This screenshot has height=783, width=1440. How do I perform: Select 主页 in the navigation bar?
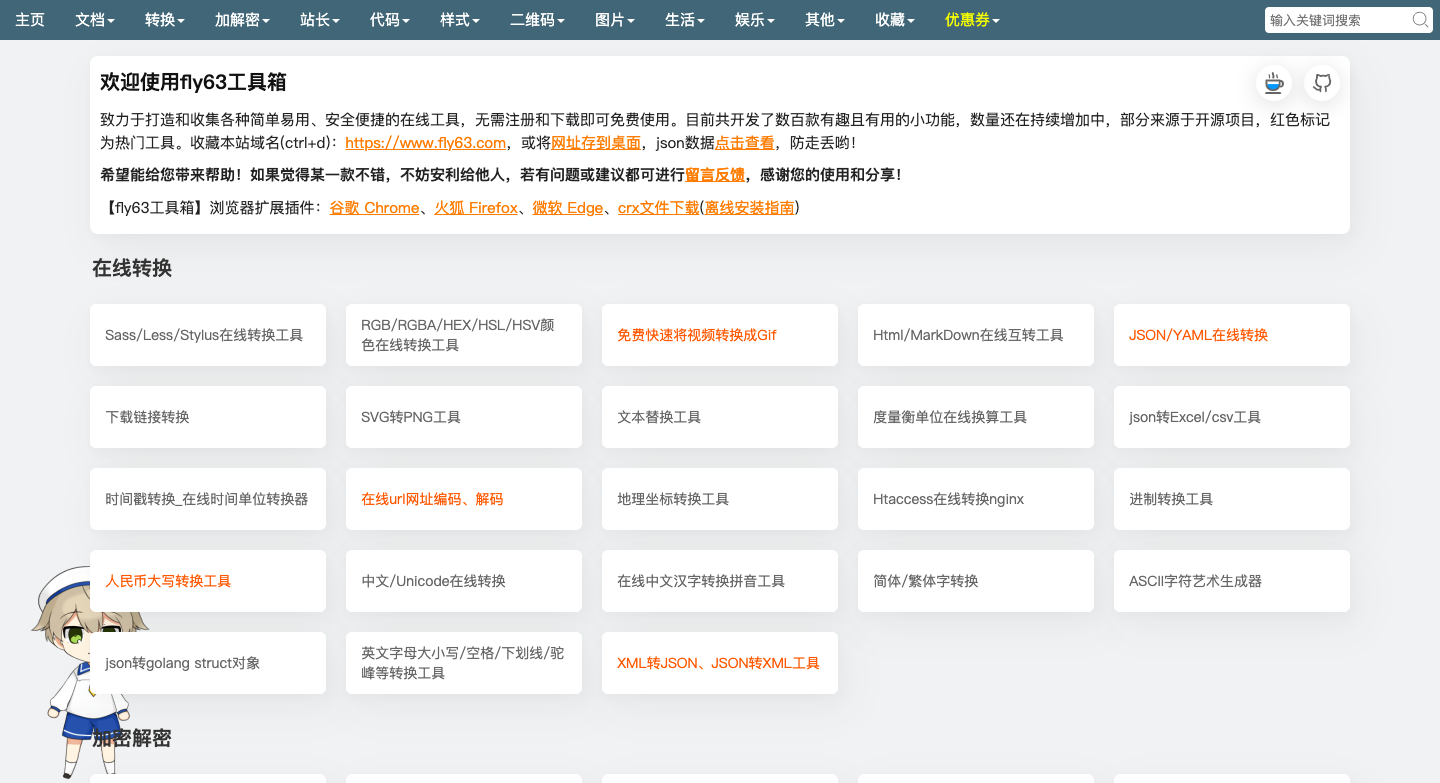tap(30, 19)
